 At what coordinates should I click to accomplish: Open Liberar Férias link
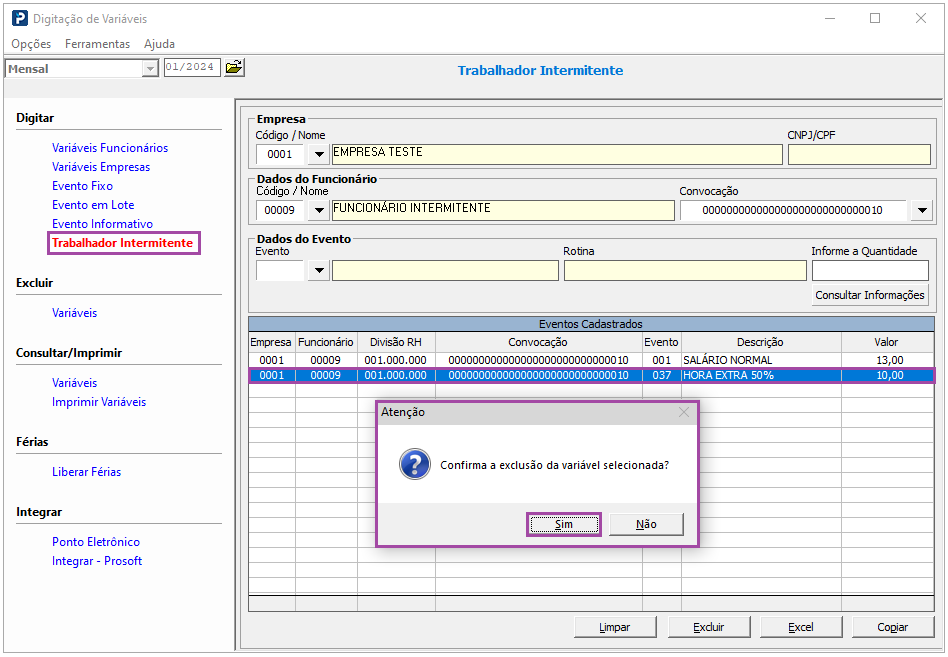[x=86, y=471]
